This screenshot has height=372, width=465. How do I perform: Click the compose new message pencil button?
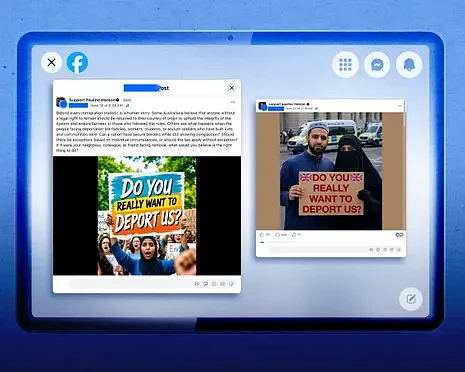pyautogui.click(x=411, y=299)
